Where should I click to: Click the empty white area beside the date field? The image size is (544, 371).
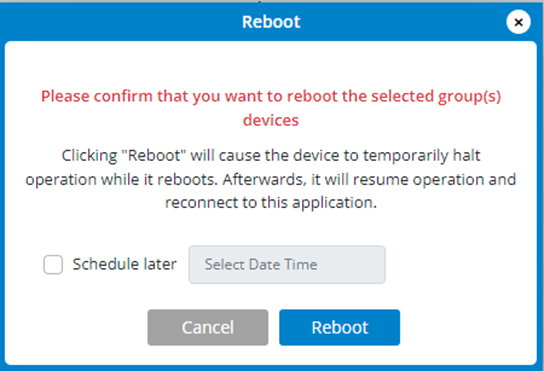click(x=458, y=265)
